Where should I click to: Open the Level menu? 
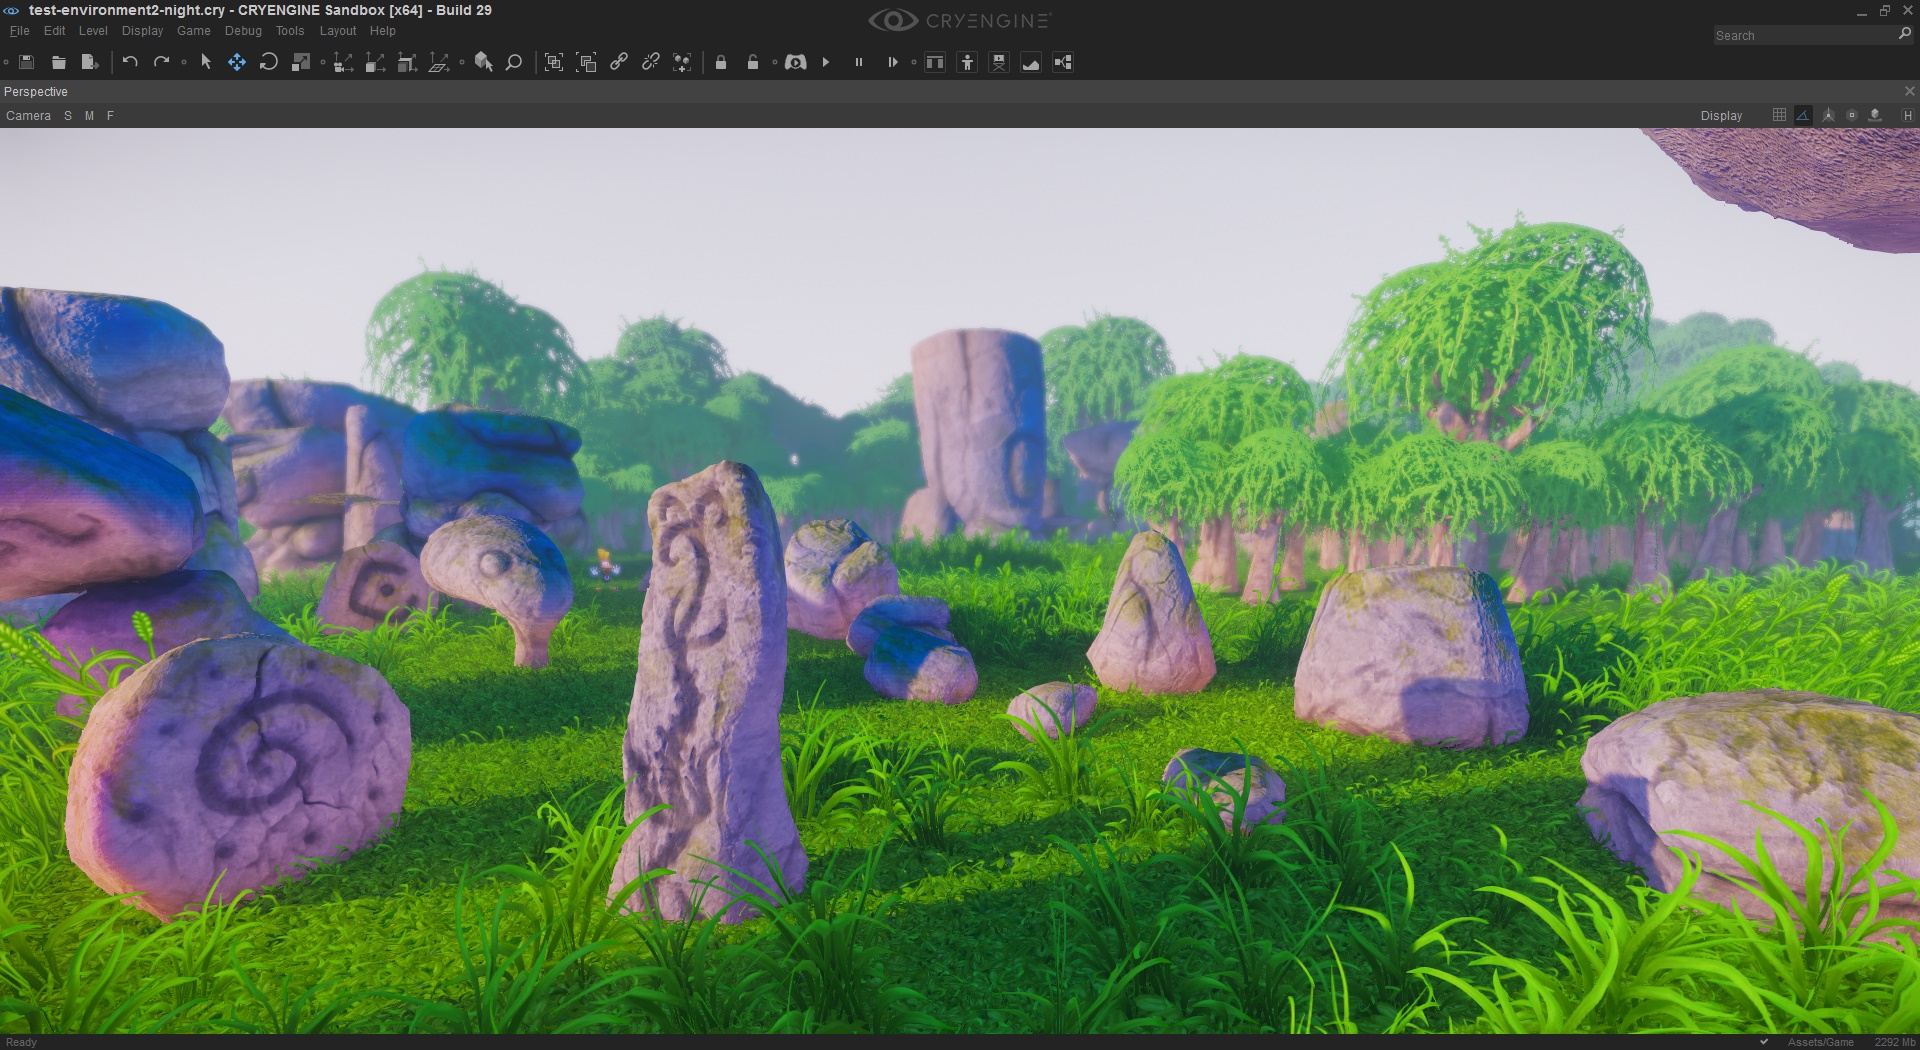coord(93,31)
